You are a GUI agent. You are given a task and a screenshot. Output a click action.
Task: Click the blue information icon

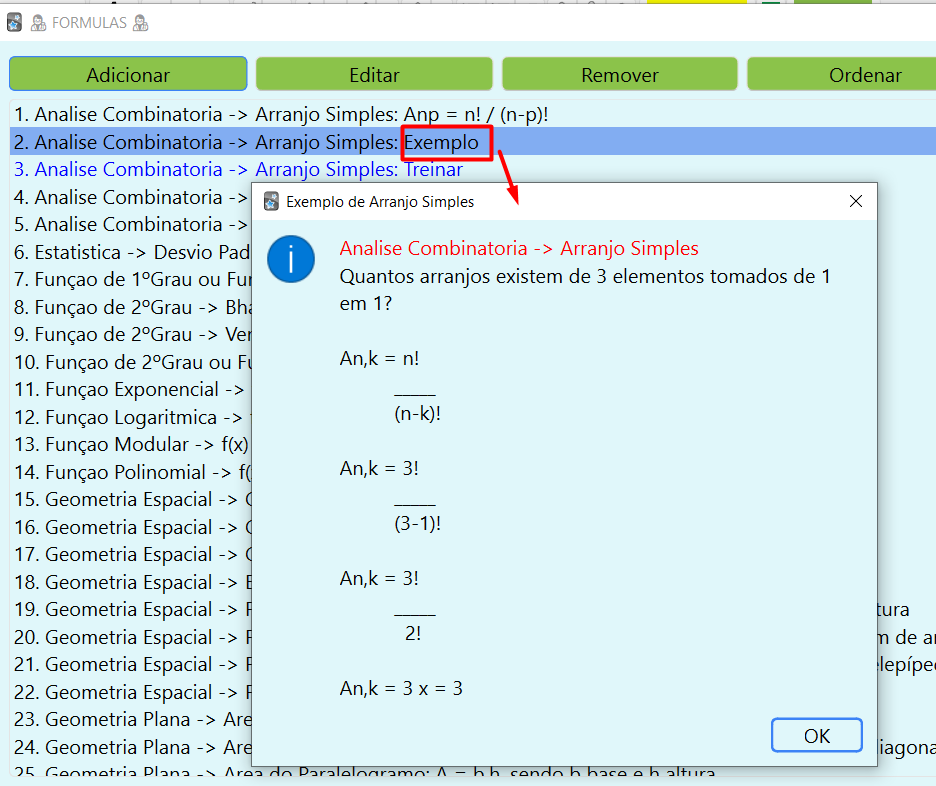coord(291,259)
